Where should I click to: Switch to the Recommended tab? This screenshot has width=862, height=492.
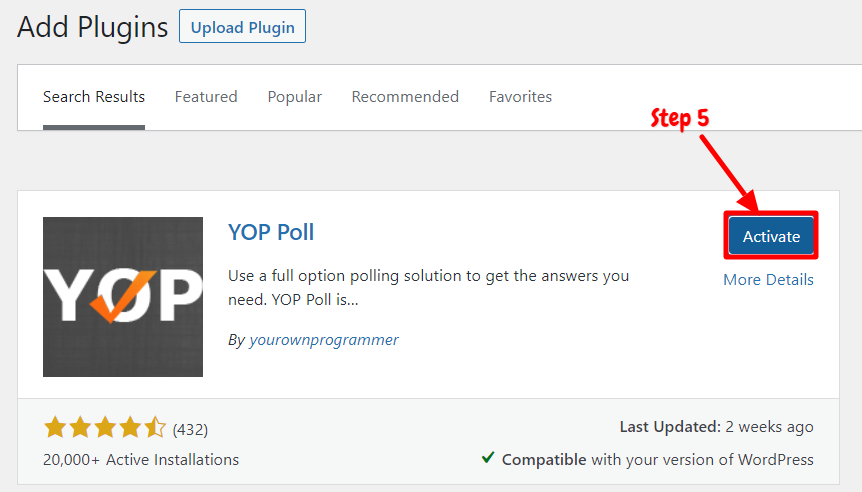(x=405, y=97)
